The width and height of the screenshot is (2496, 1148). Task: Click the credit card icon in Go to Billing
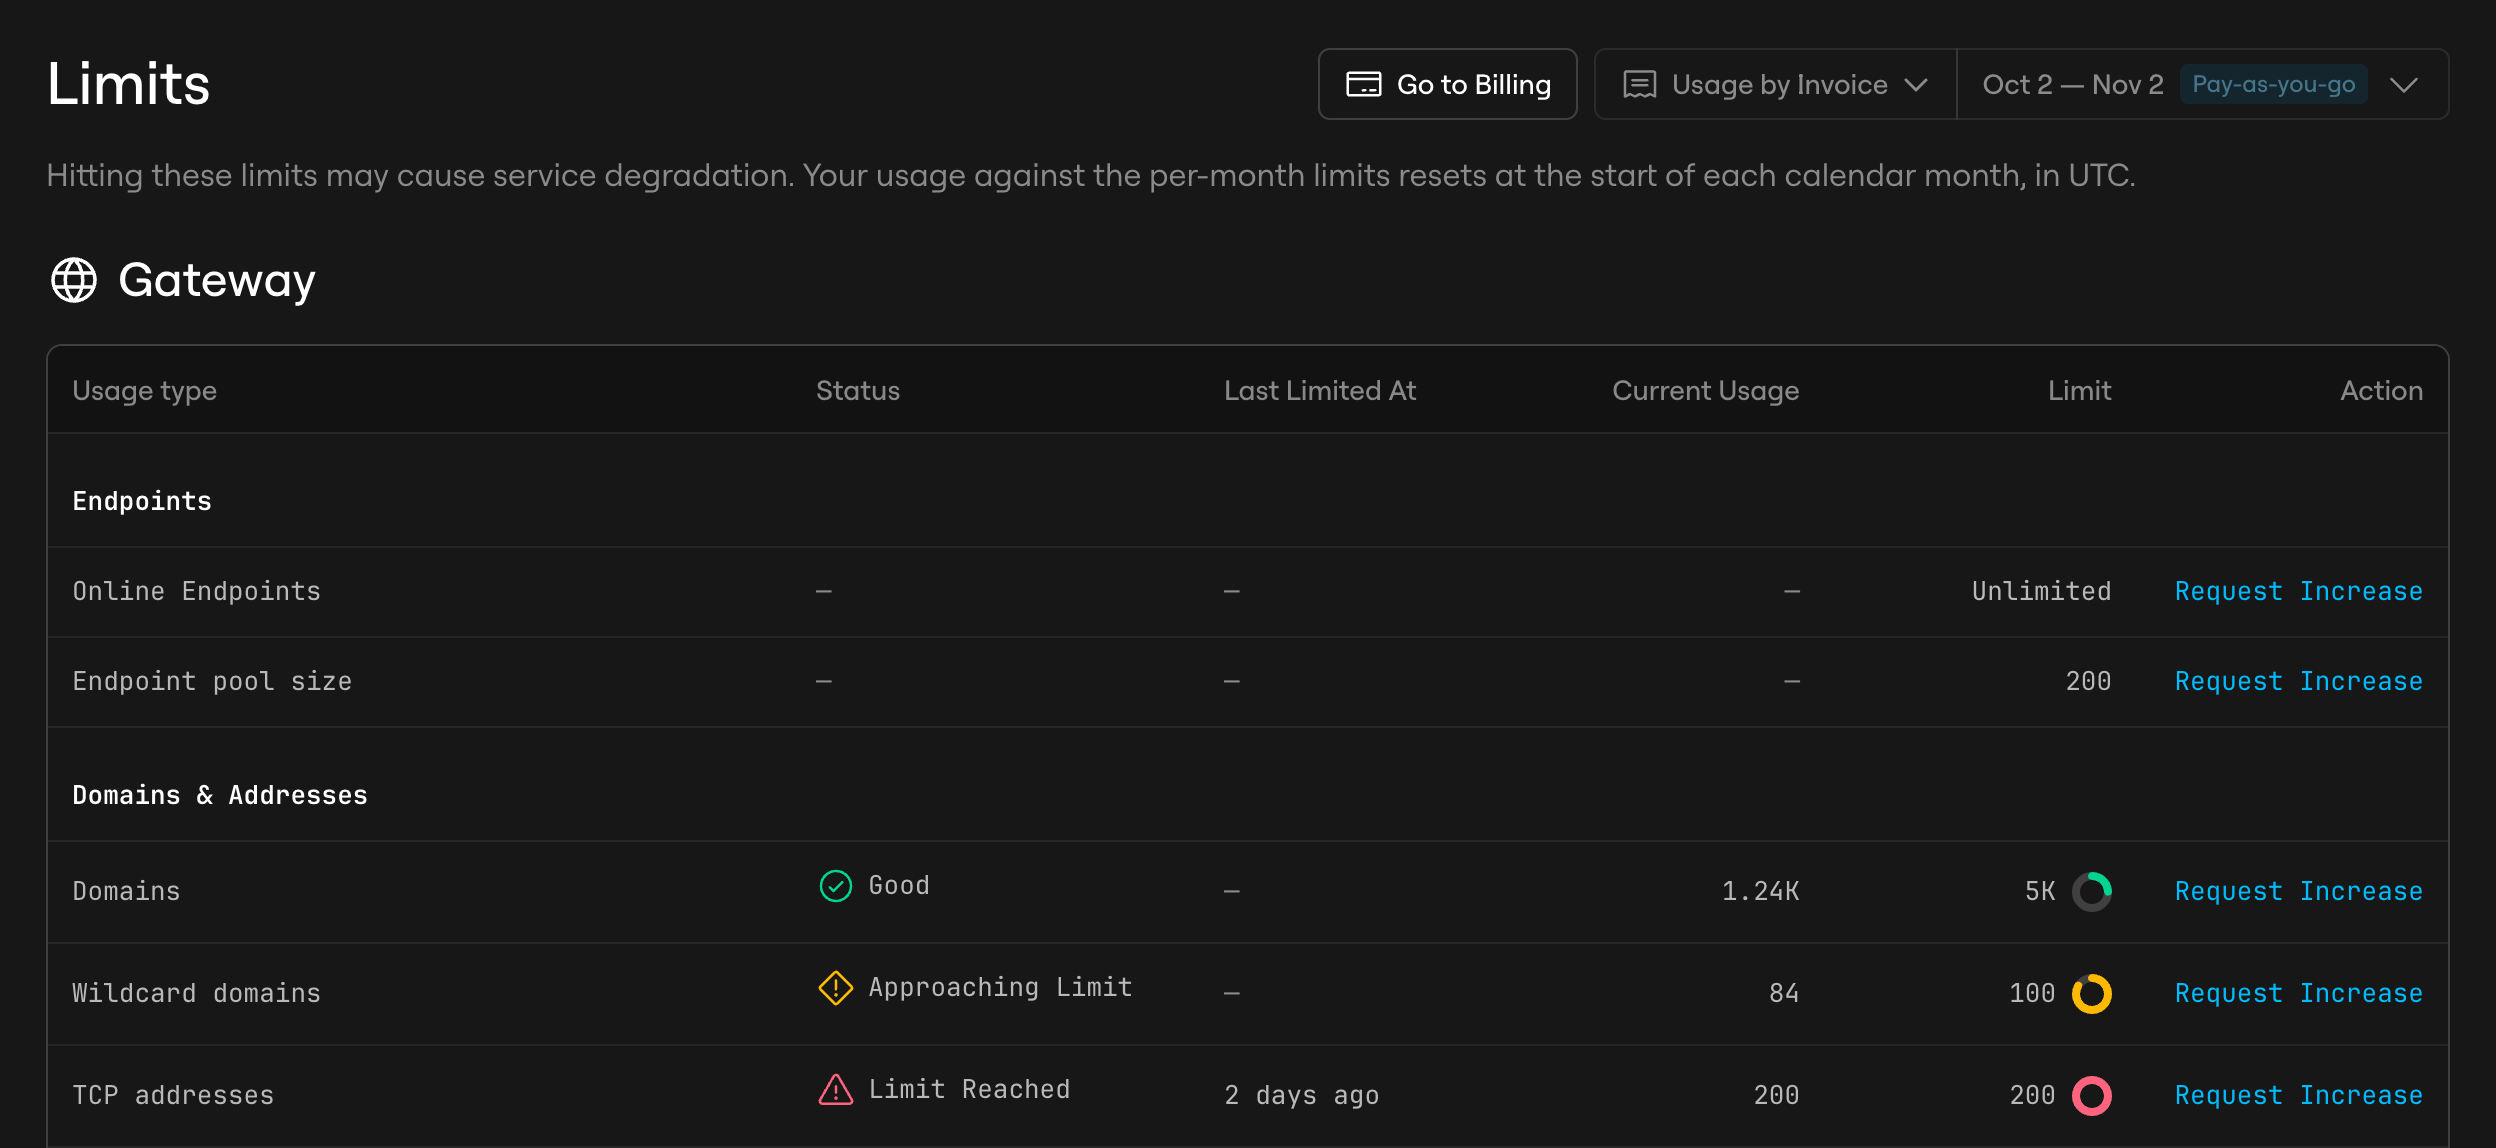pyautogui.click(x=1364, y=84)
